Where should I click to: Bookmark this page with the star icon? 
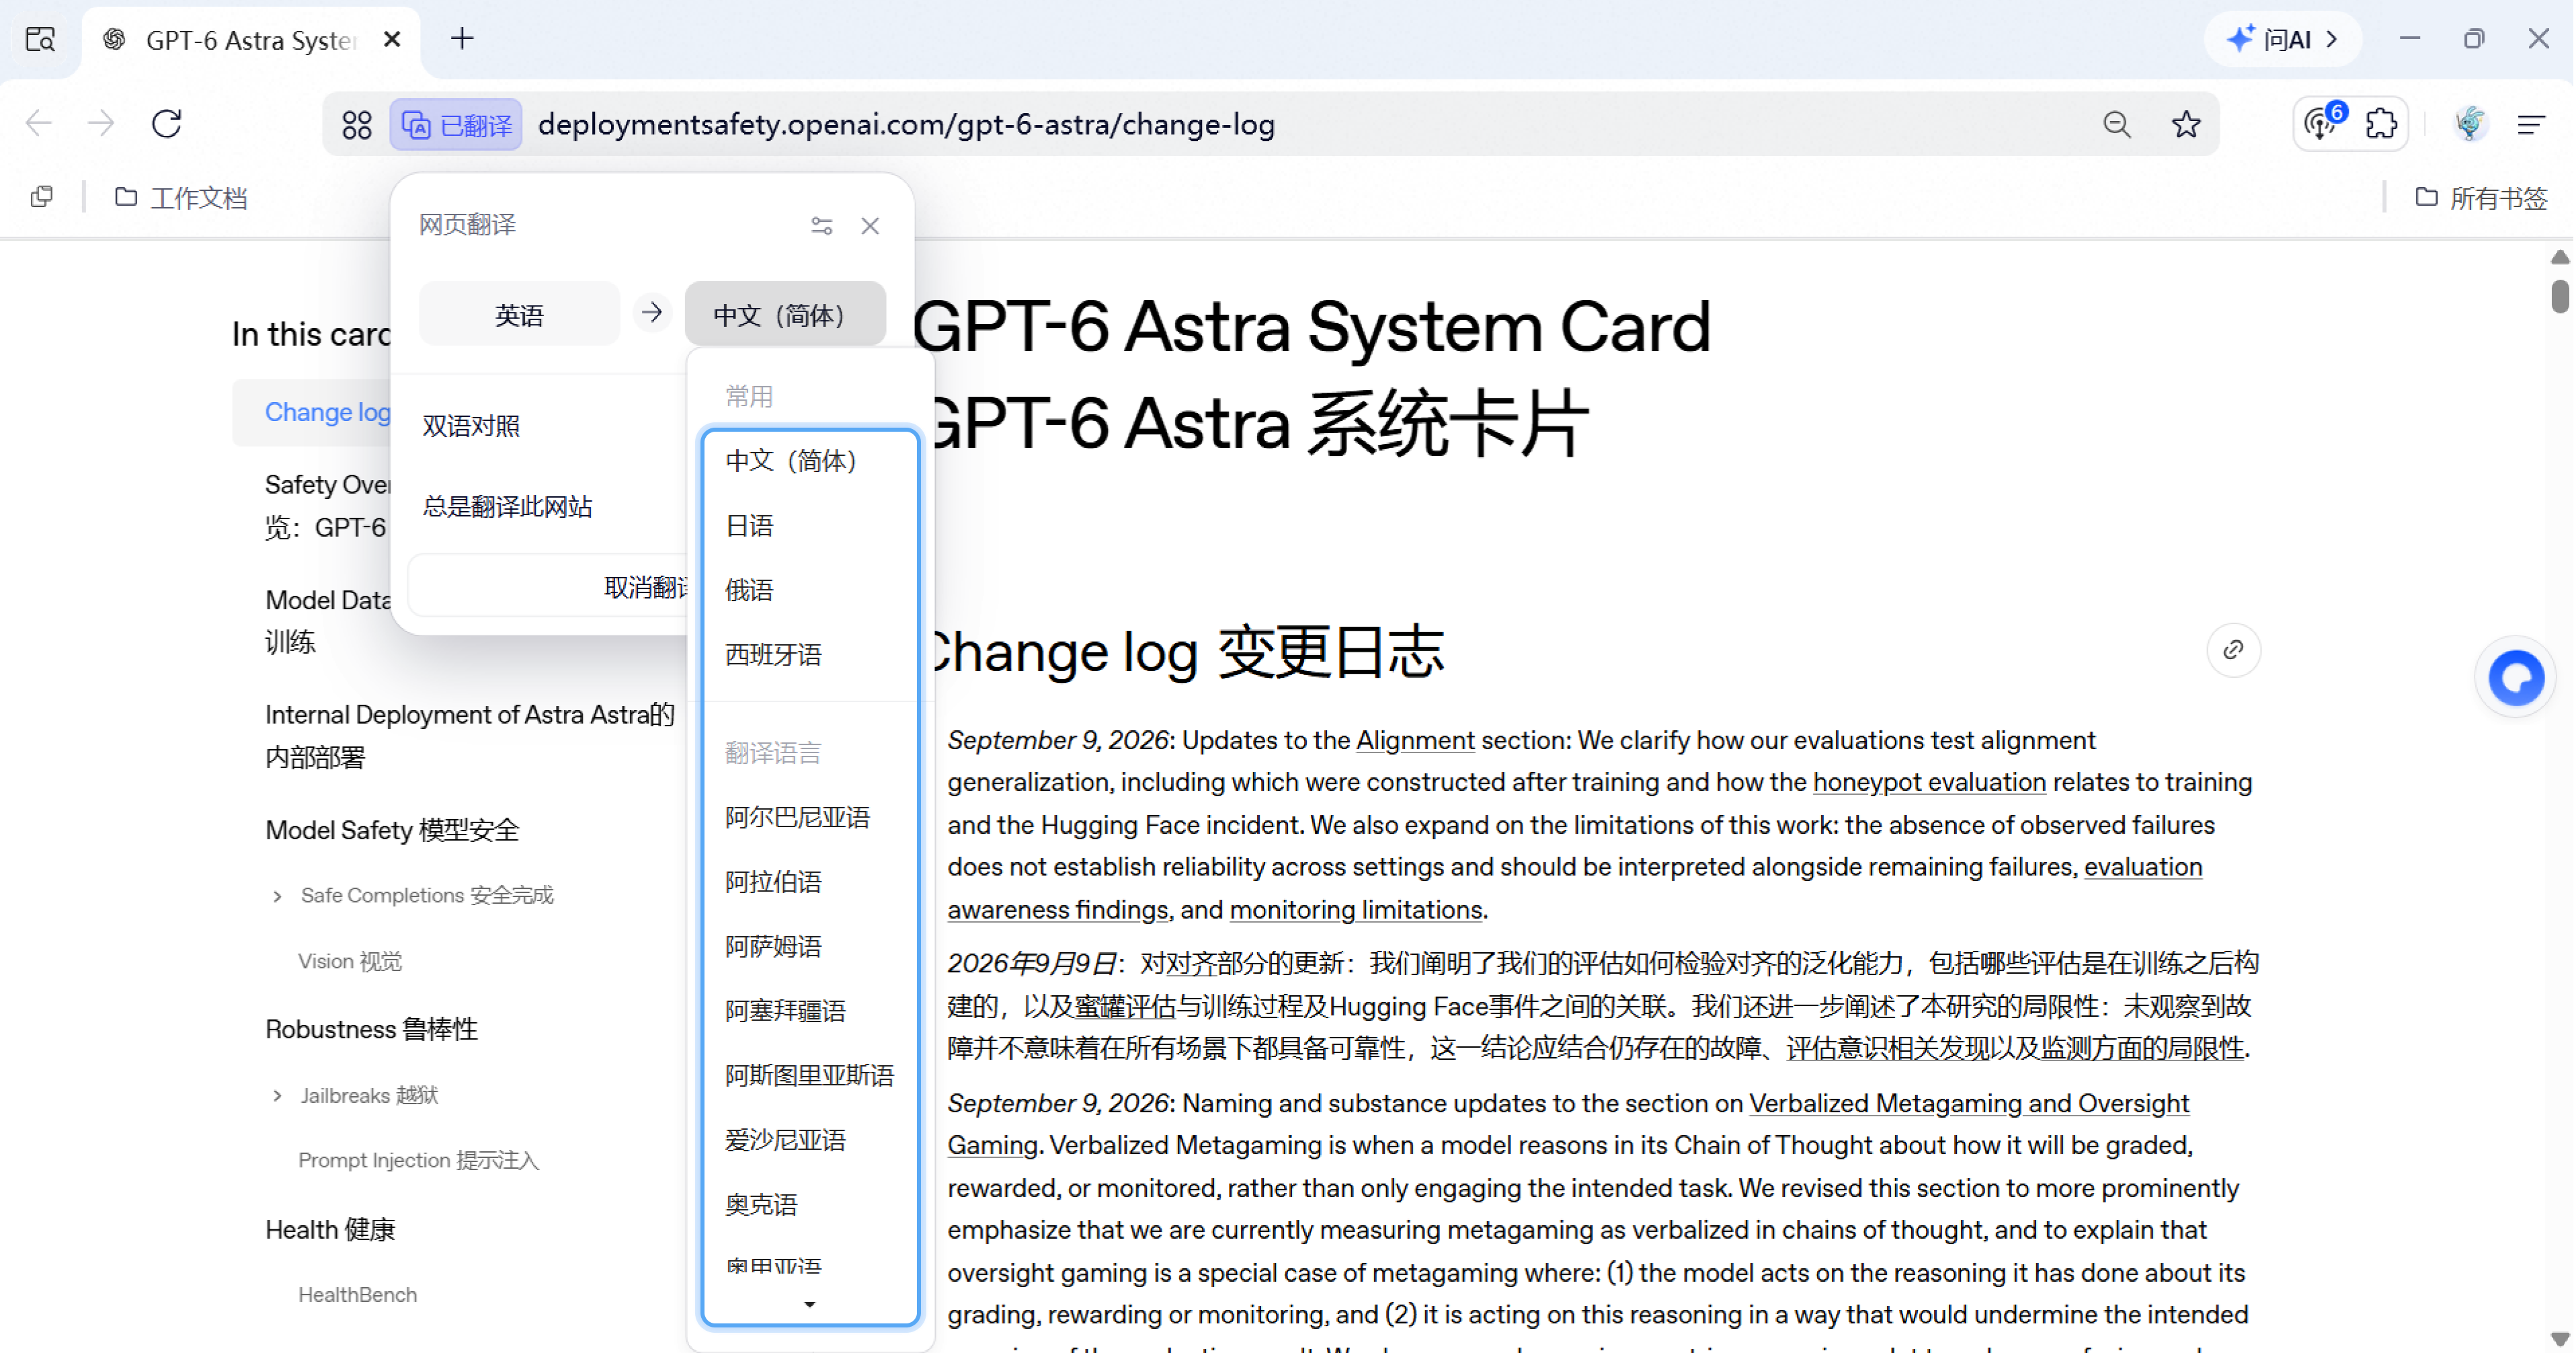2186,125
